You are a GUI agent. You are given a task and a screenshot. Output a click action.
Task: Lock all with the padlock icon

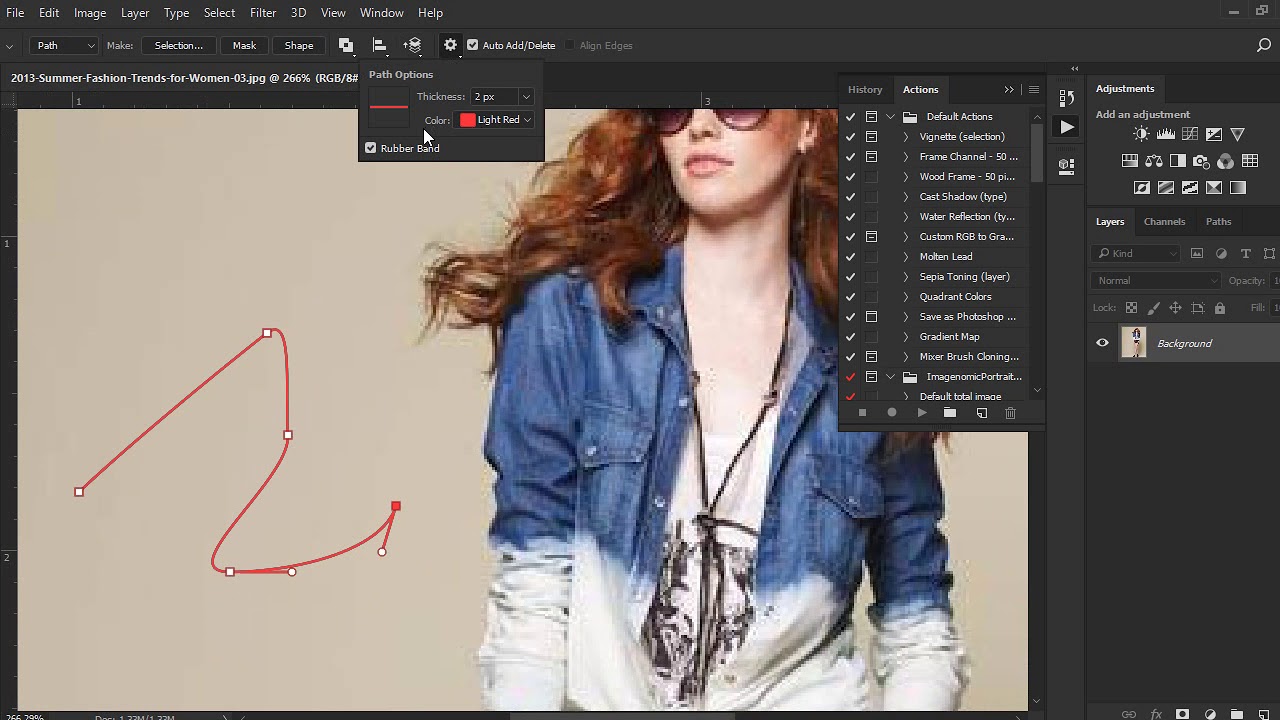(1220, 308)
